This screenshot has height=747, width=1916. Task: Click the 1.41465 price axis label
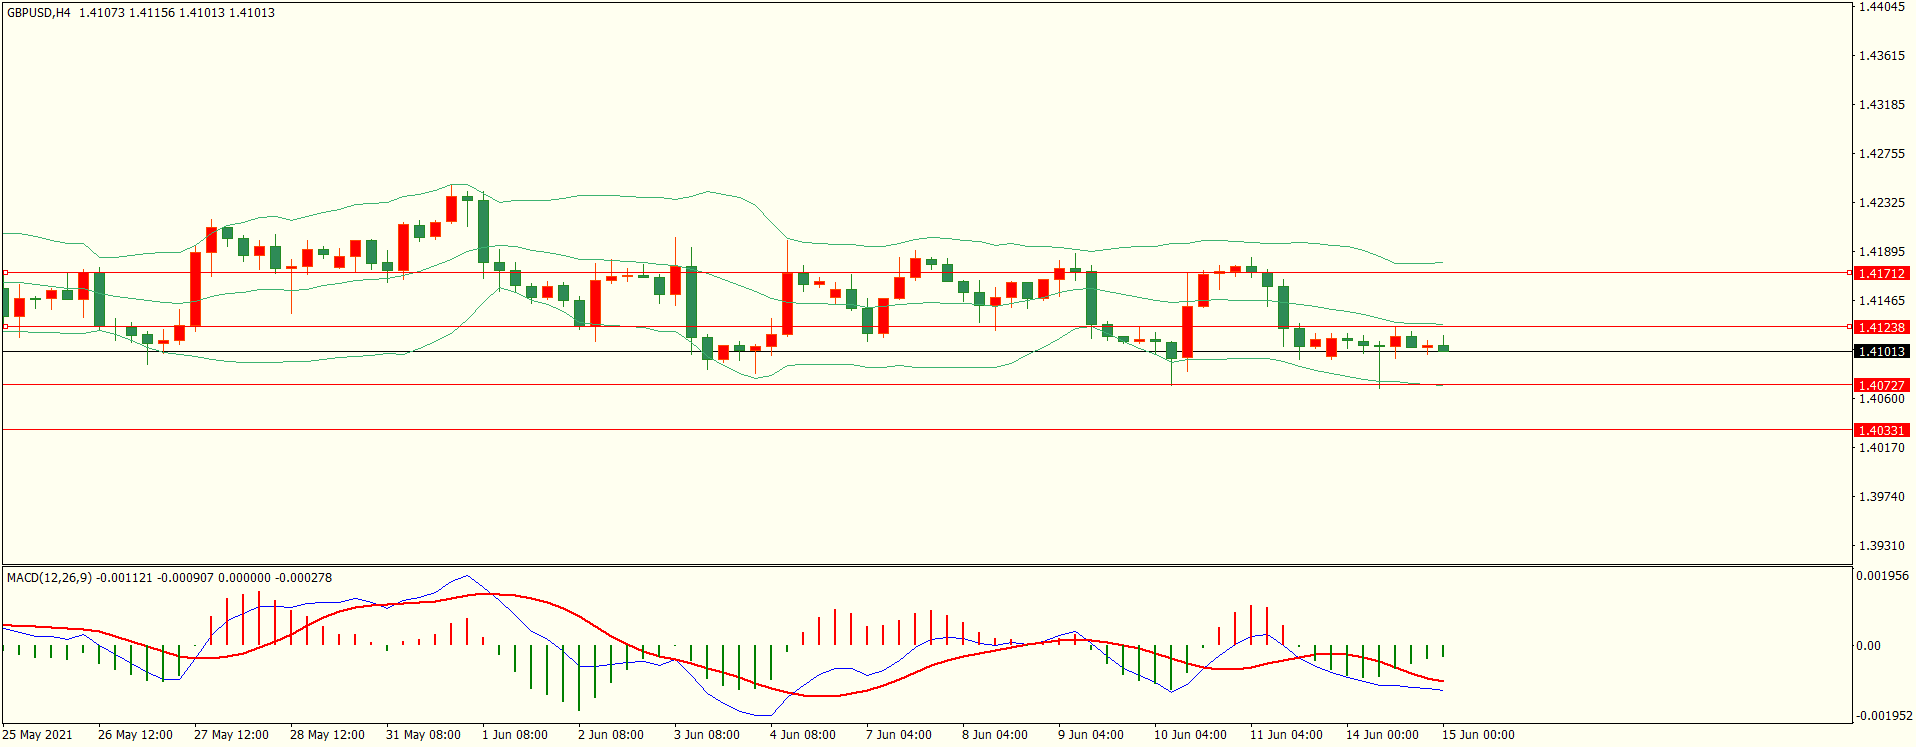1881,301
